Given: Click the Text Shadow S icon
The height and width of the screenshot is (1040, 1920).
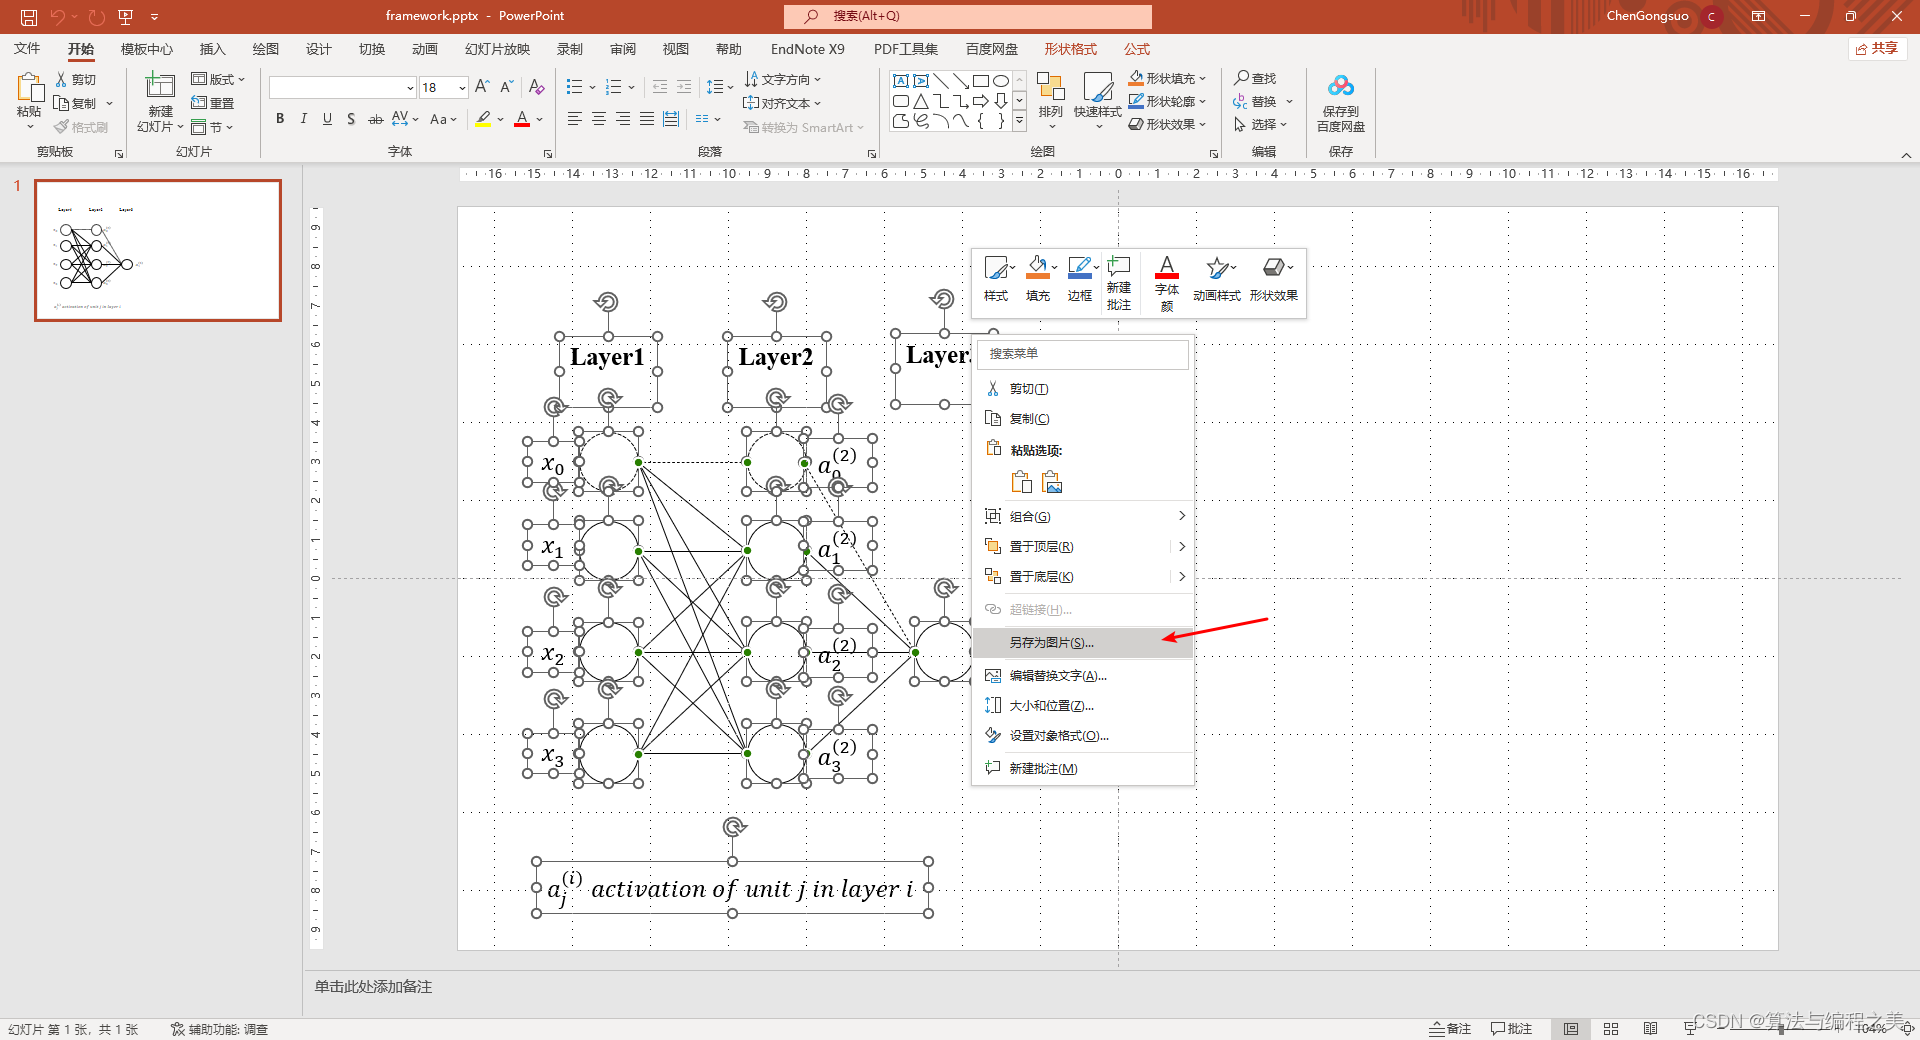Looking at the screenshot, I should (x=351, y=119).
